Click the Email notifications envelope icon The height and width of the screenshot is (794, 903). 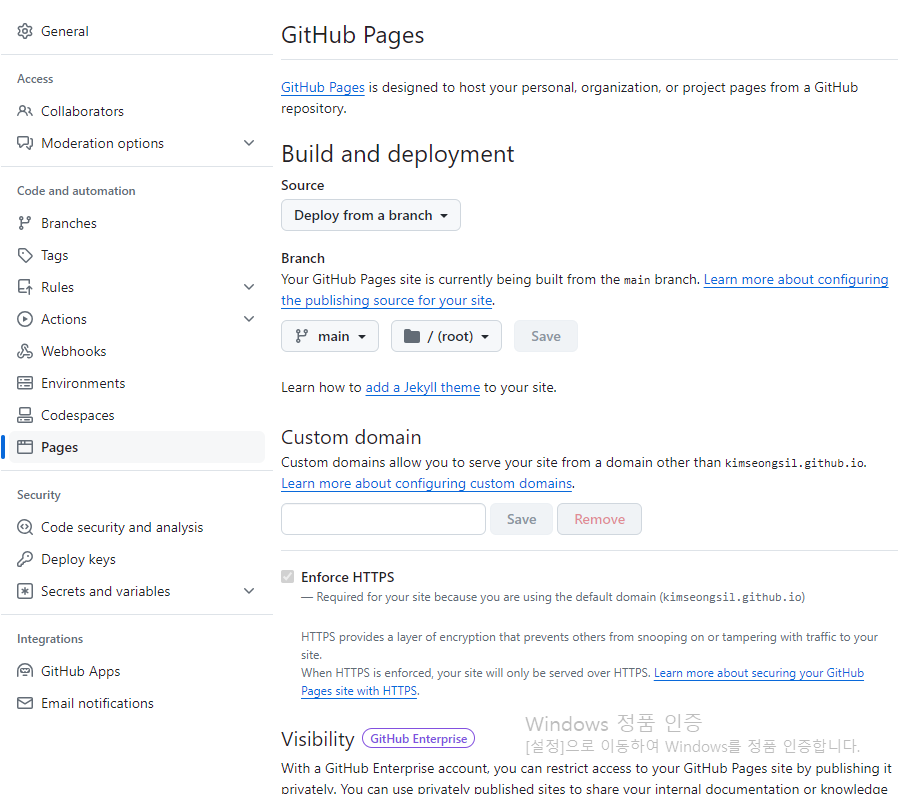pyautogui.click(x=25, y=703)
